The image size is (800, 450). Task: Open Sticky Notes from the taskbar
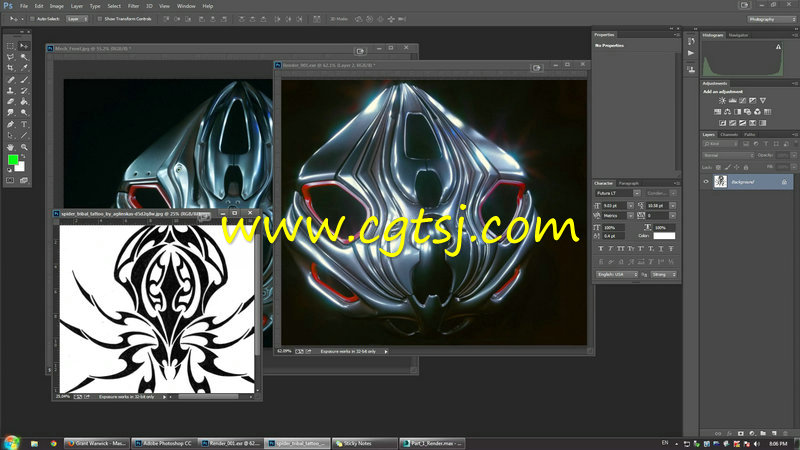click(x=365, y=443)
